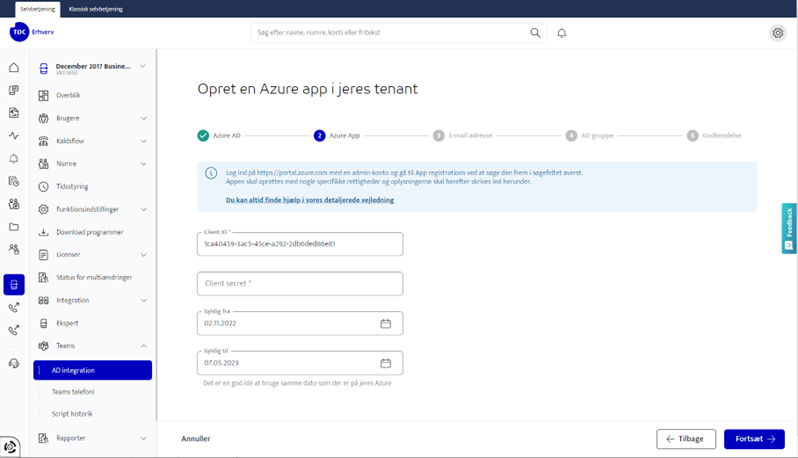Viewport: 798px width, 458px height.
Task: Click the Godkendelse step label
Action: [x=722, y=135]
